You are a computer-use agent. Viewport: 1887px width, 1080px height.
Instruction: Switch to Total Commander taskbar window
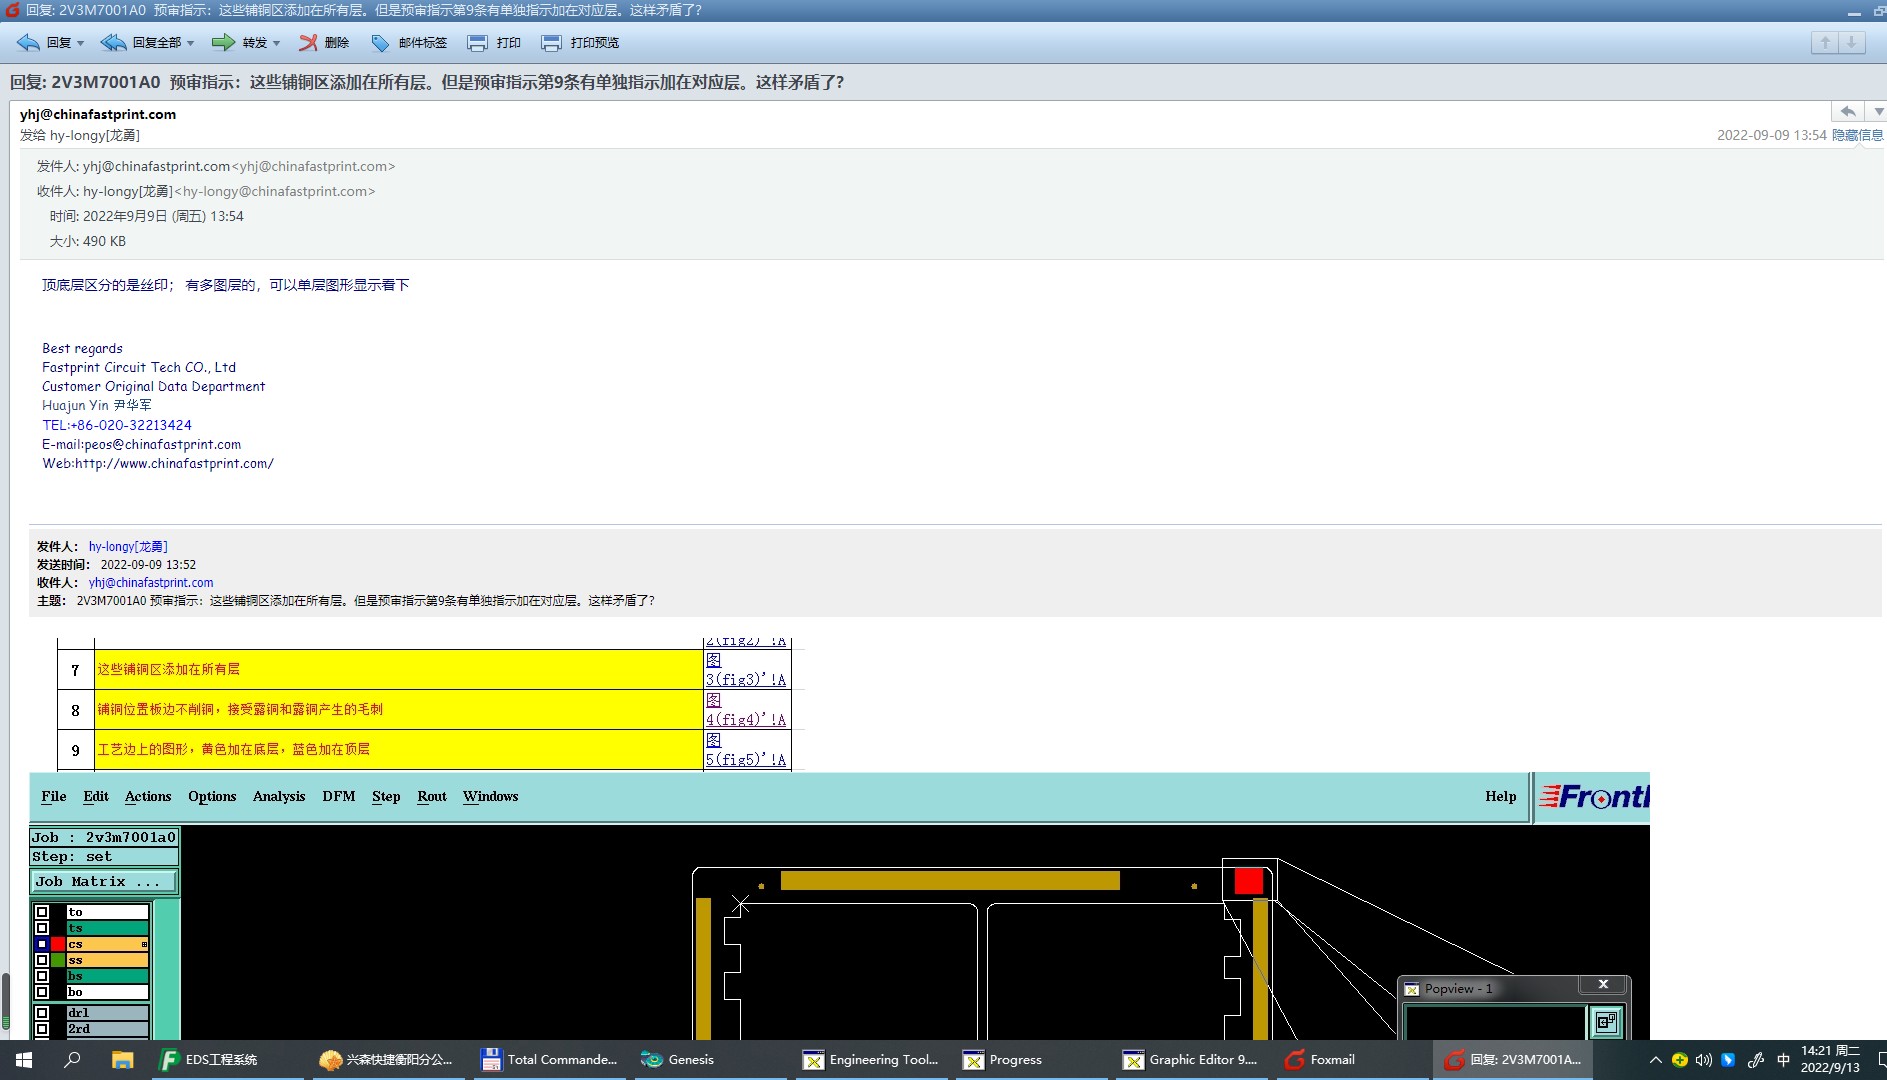[x=549, y=1059]
